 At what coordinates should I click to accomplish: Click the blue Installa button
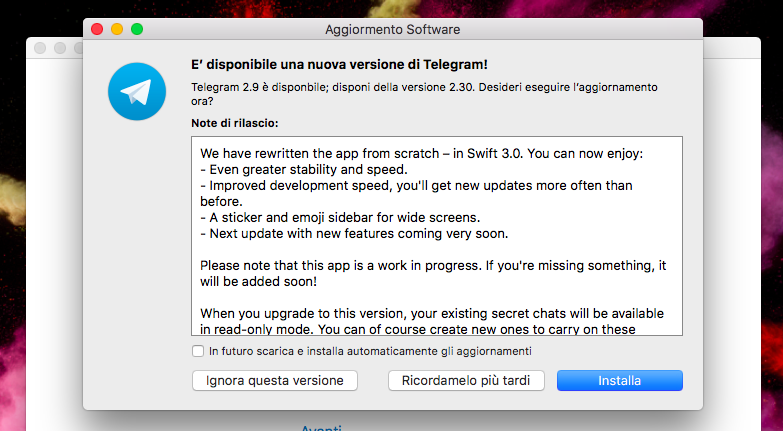620,381
